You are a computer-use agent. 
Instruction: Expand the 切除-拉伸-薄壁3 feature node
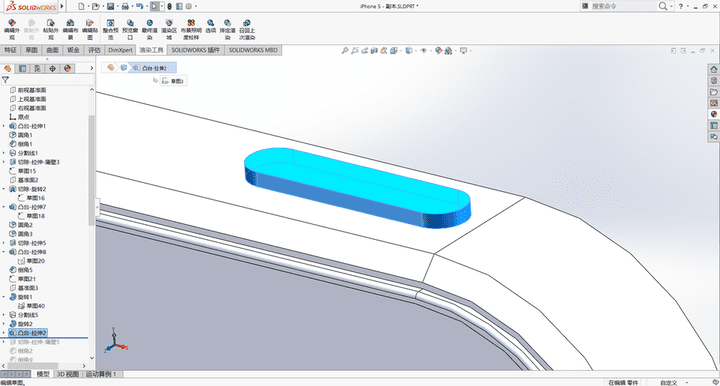point(4,162)
